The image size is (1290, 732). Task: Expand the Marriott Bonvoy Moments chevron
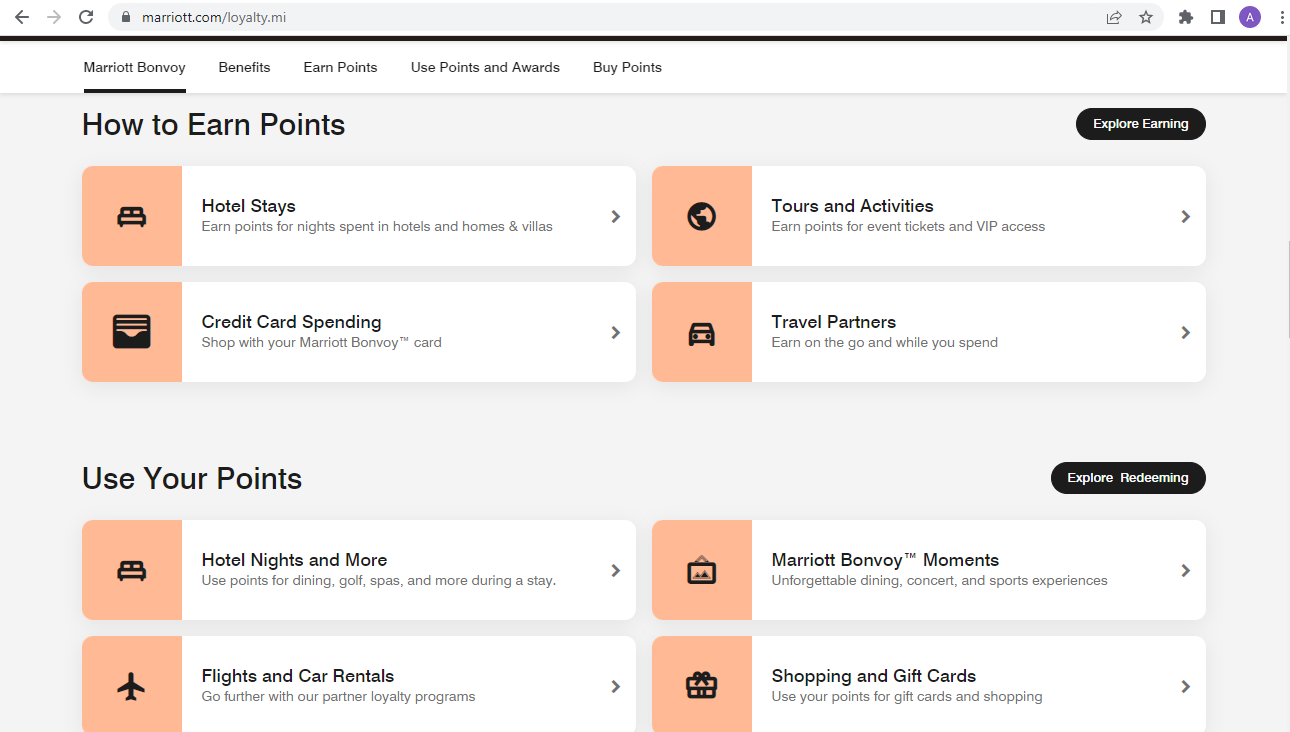tap(1186, 570)
